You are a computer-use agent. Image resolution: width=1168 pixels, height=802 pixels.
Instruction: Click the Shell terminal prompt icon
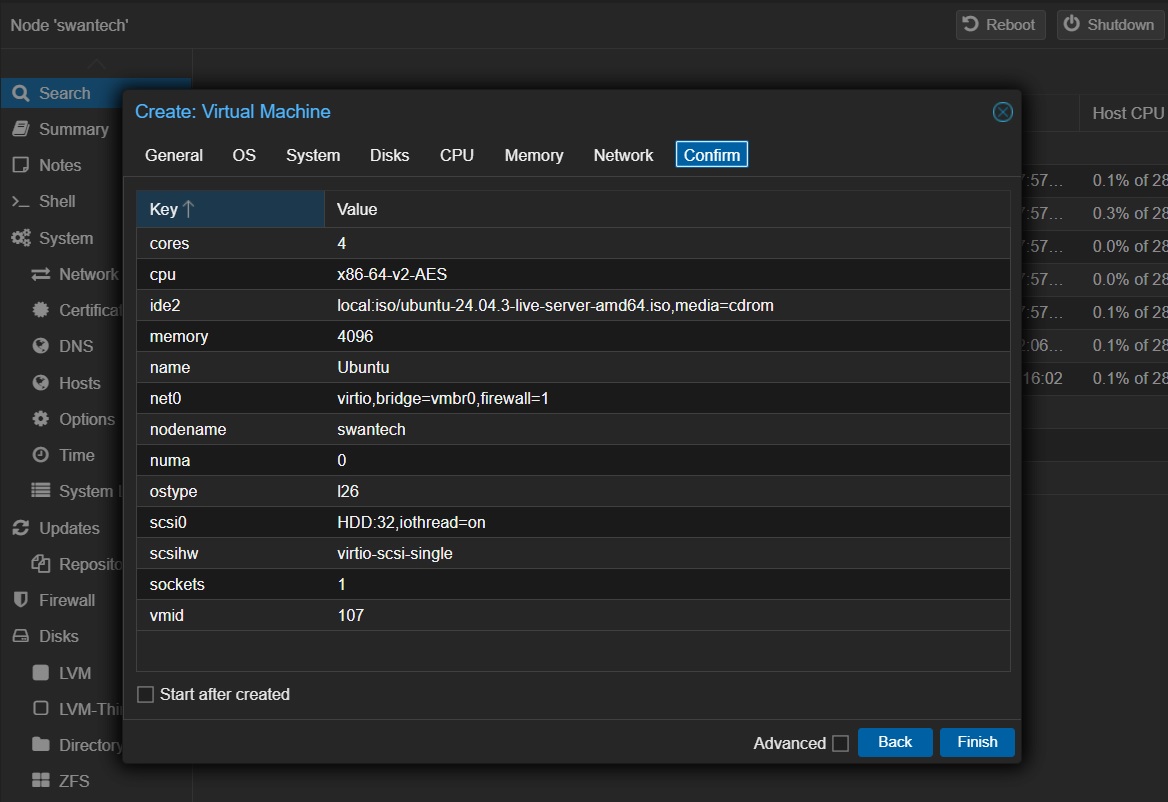click(21, 201)
